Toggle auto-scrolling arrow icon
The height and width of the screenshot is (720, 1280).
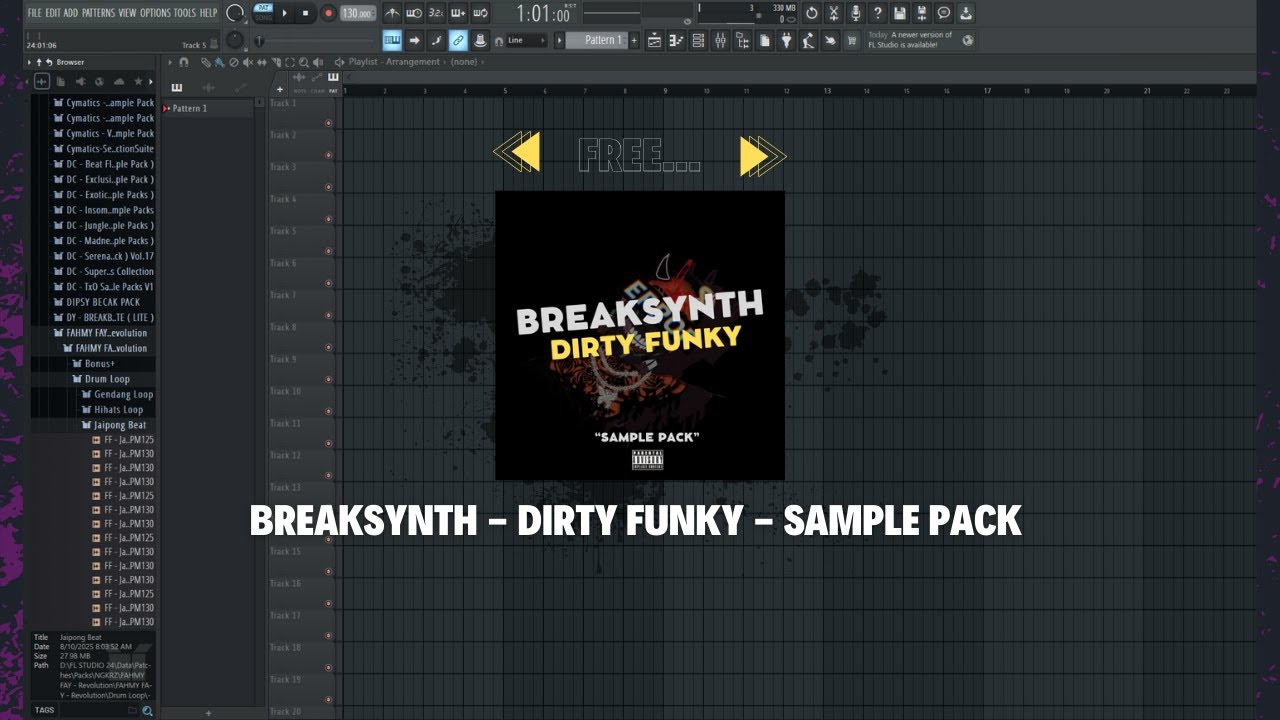[x=414, y=40]
